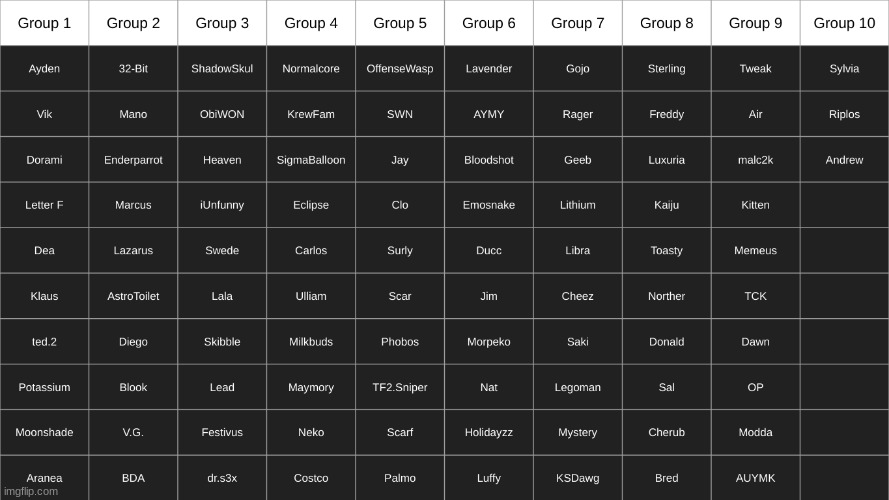Select the Holidayzz cell
The image size is (889, 500).
point(489,432)
